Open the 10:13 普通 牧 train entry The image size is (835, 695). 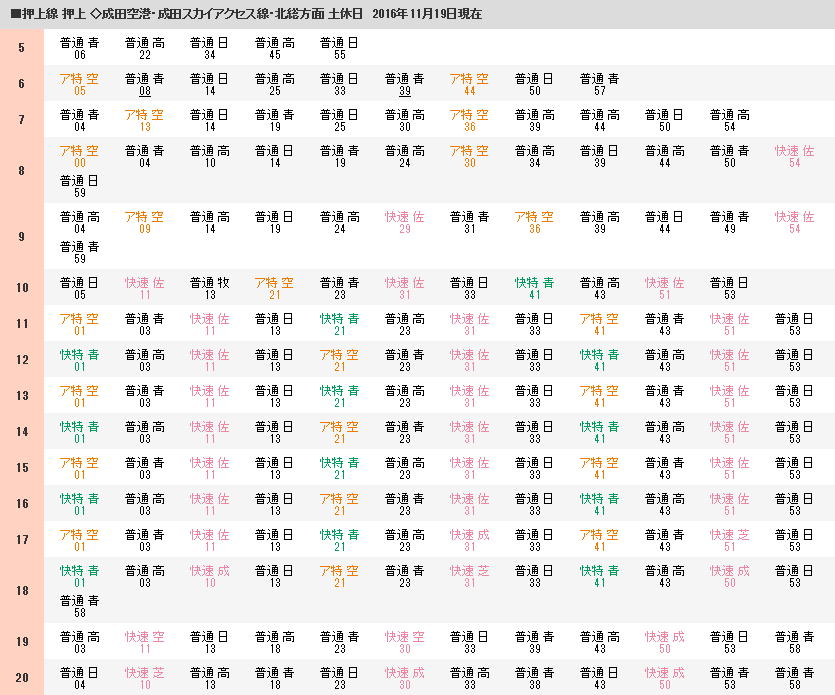pos(209,288)
